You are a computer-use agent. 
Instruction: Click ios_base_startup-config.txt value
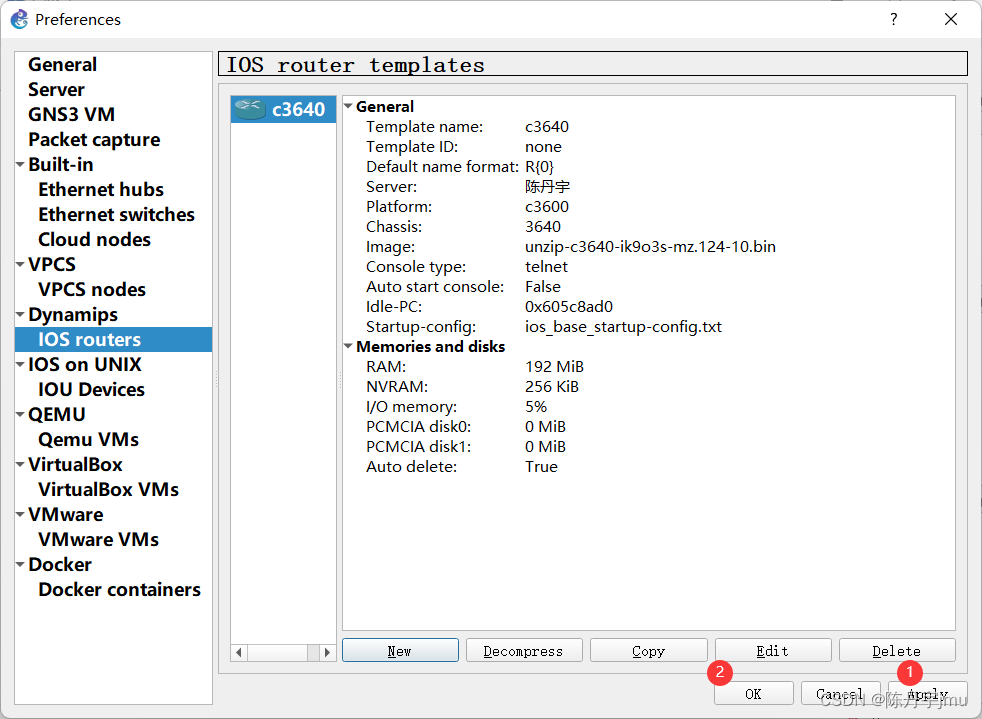pyautogui.click(x=623, y=327)
